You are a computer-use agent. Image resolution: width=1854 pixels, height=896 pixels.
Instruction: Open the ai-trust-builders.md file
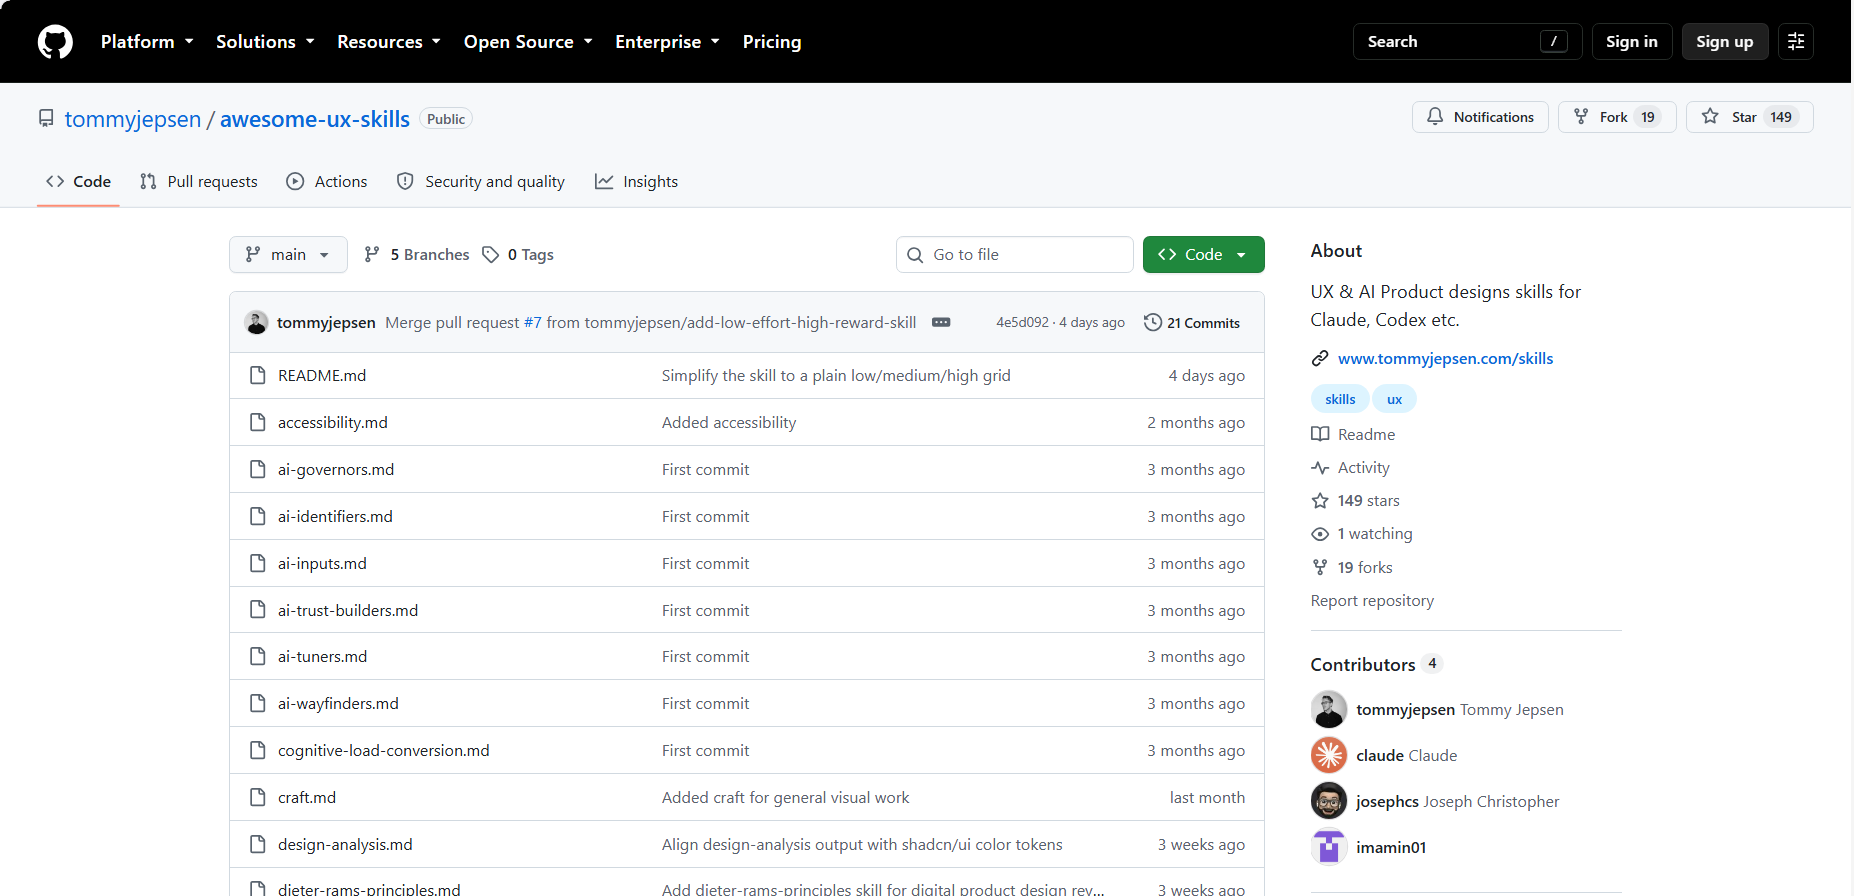coord(348,611)
